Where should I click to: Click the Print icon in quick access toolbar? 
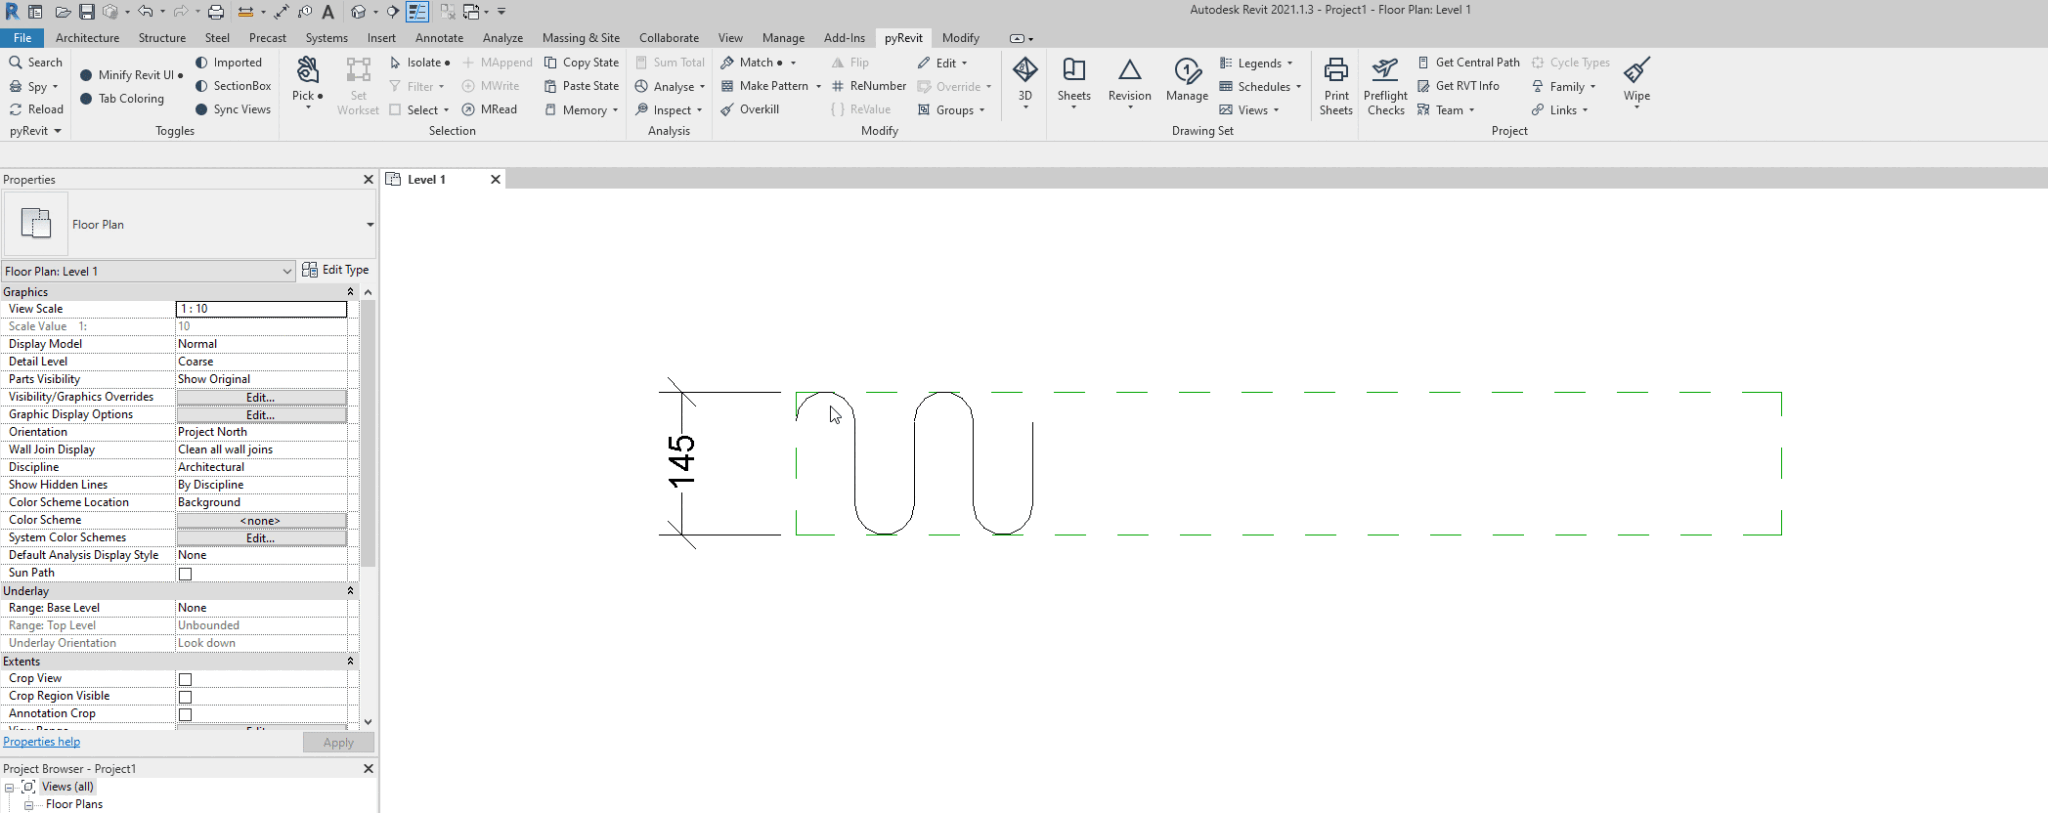click(x=215, y=12)
